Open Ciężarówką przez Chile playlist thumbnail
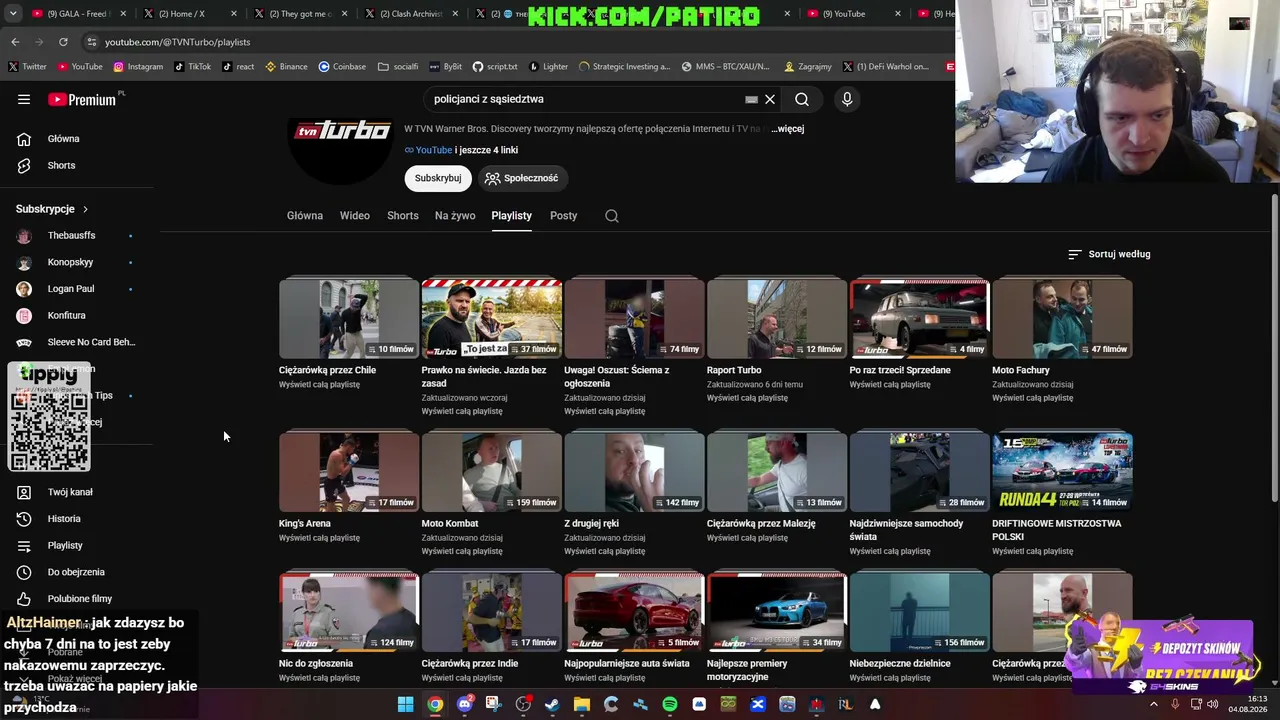The image size is (1280, 720). pyautogui.click(x=349, y=319)
